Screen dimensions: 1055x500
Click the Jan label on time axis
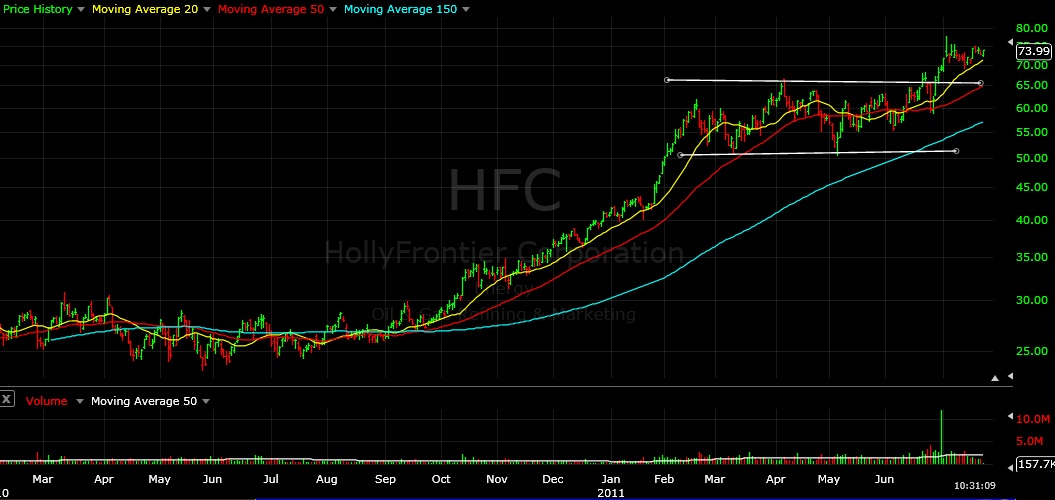tap(610, 480)
